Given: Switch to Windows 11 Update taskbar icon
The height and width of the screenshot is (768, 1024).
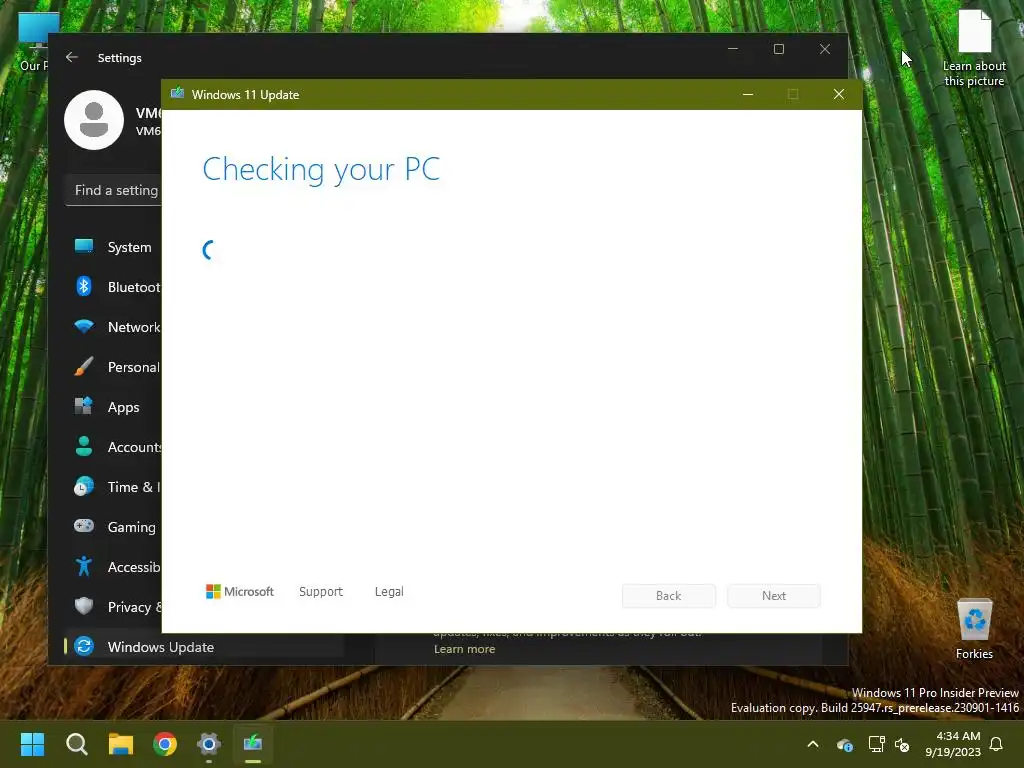Looking at the screenshot, I should [253, 744].
